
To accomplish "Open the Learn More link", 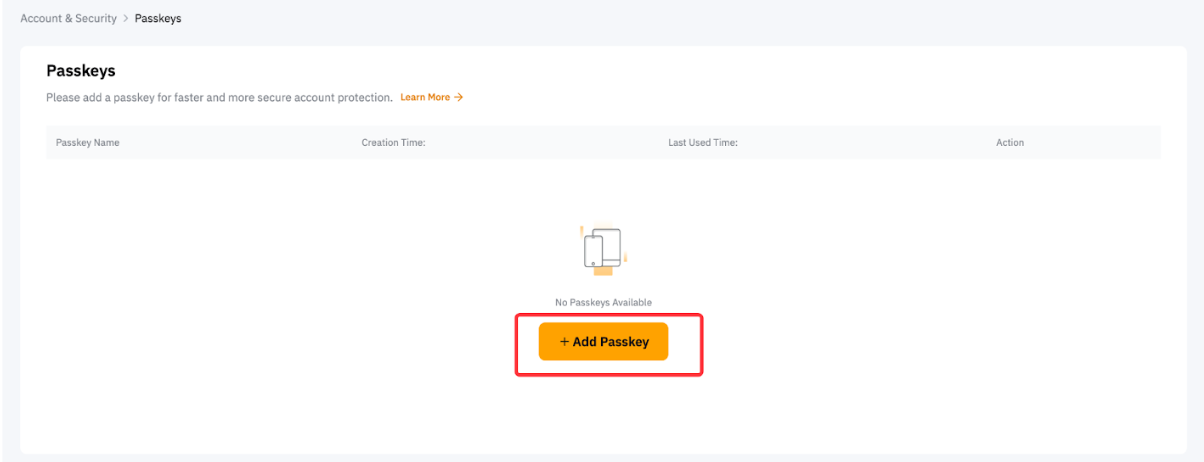I will point(425,97).
